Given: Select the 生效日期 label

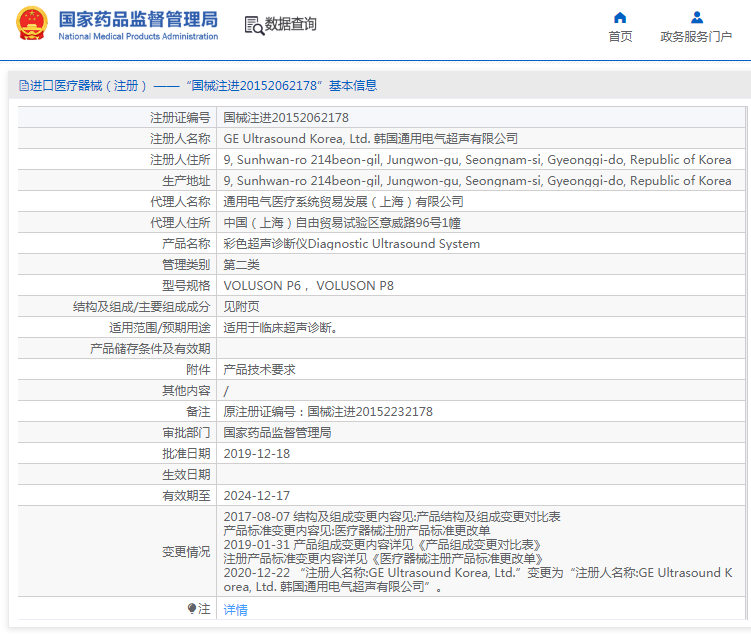Looking at the screenshot, I should pos(186,475).
